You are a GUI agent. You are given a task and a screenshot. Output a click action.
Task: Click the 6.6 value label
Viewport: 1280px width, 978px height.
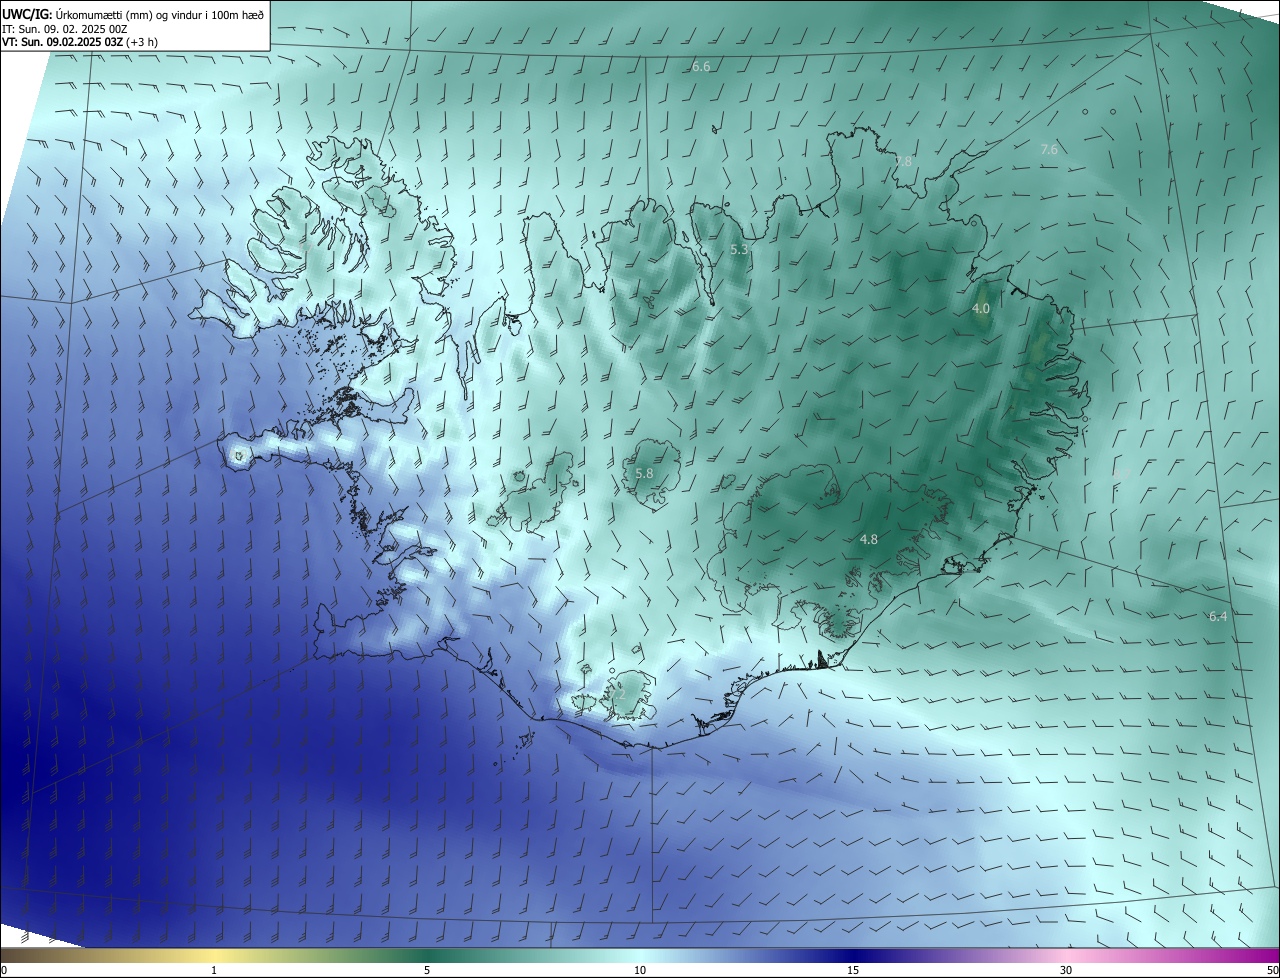pos(701,67)
